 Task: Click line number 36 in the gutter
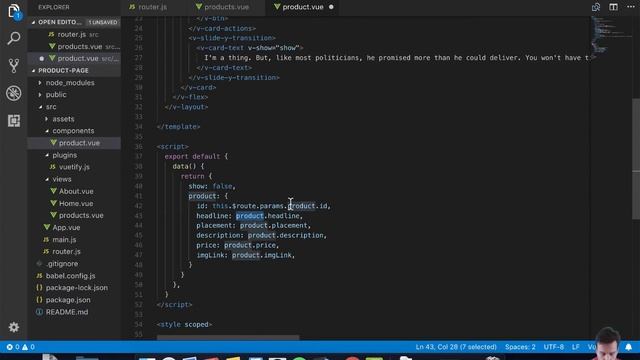point(138,147)
